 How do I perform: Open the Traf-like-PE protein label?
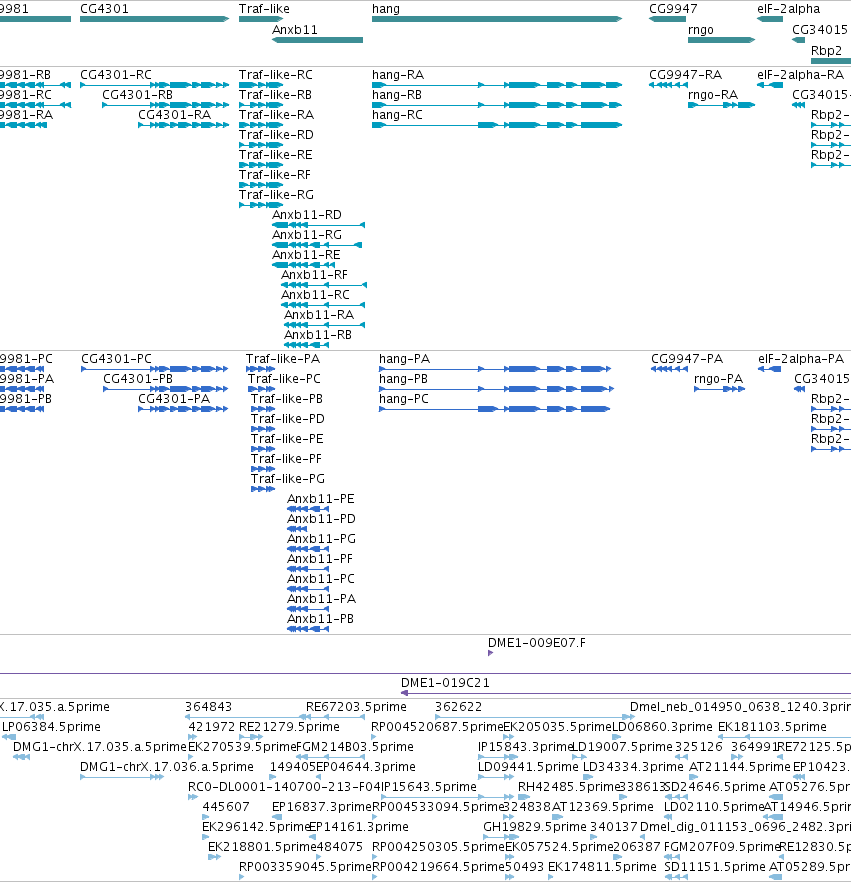tap(287, 439)
